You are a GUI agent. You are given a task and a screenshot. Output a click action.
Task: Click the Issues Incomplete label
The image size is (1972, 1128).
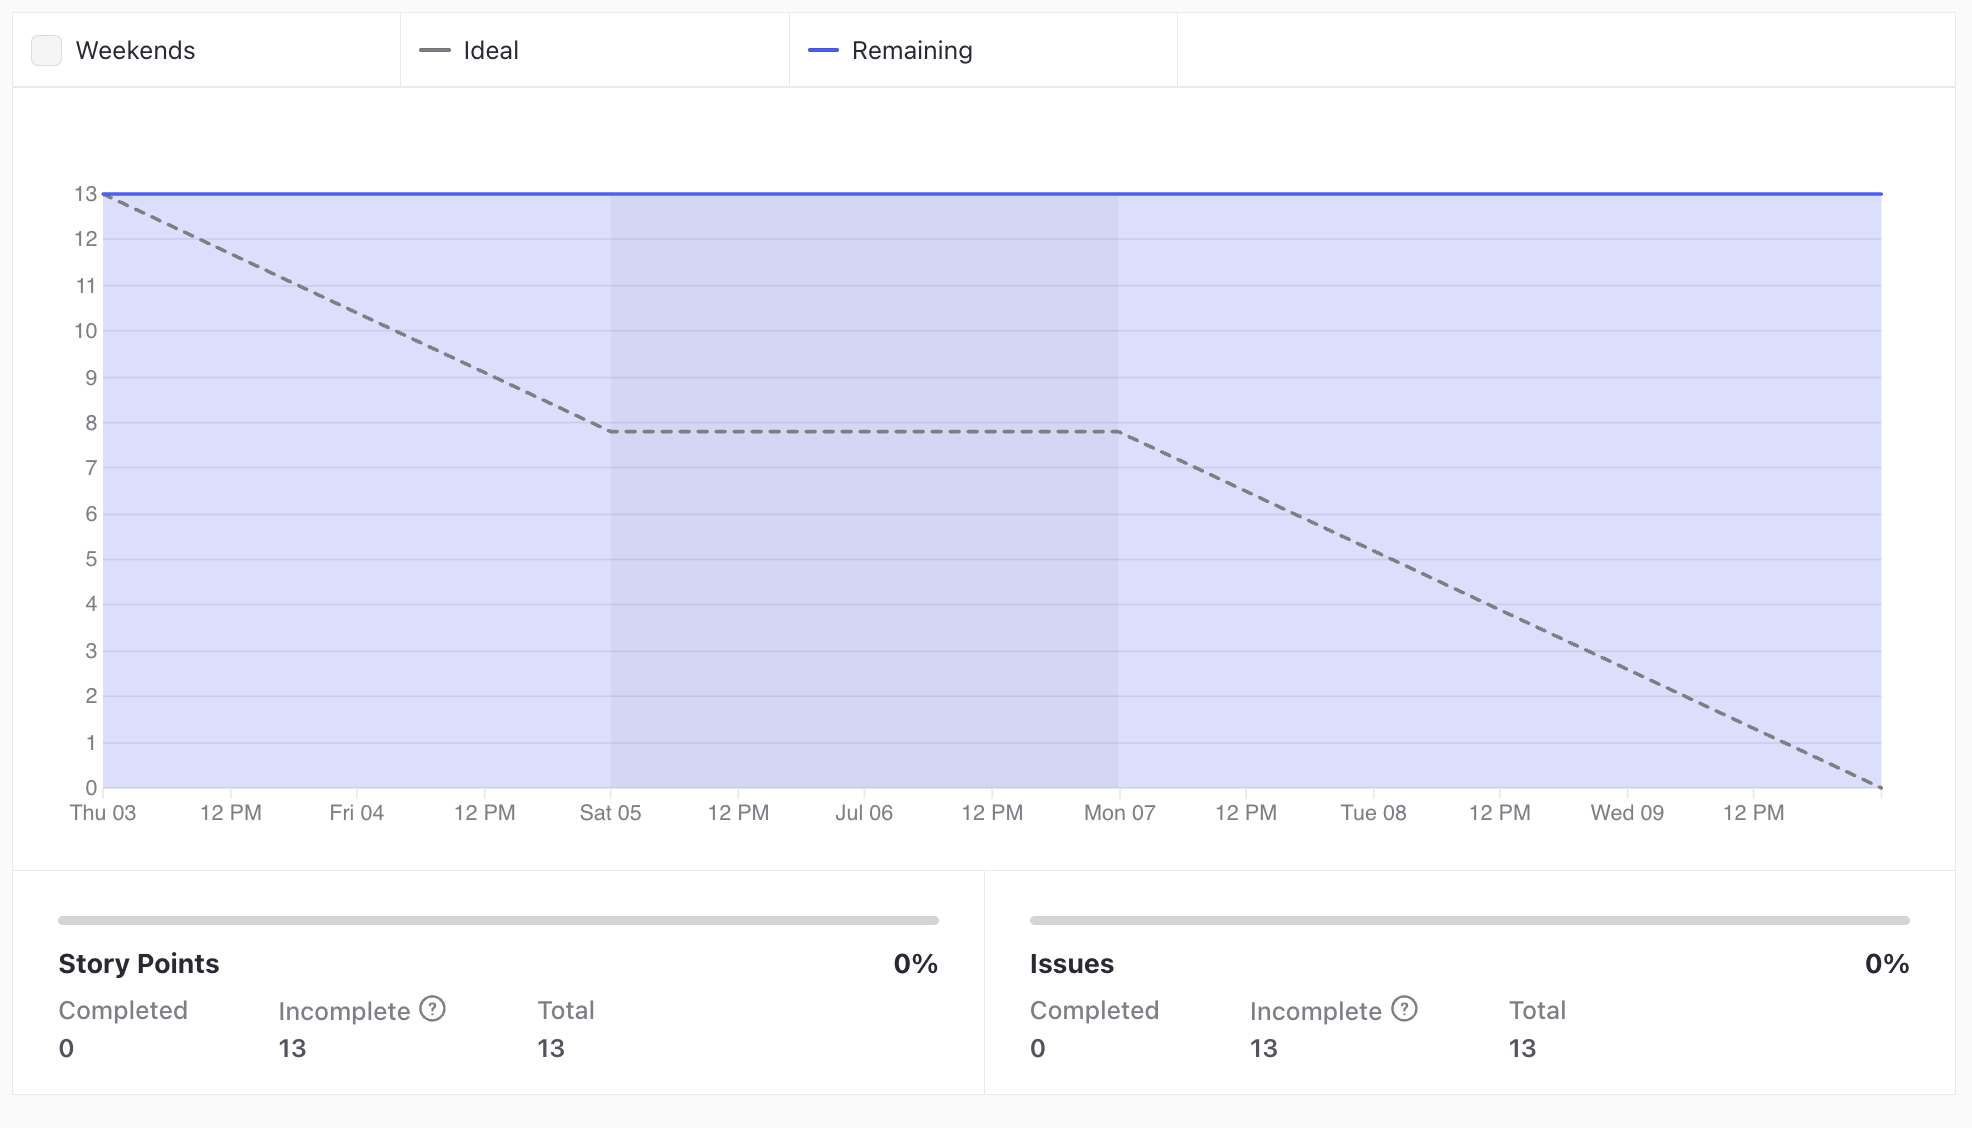tap(1316, 1011)
